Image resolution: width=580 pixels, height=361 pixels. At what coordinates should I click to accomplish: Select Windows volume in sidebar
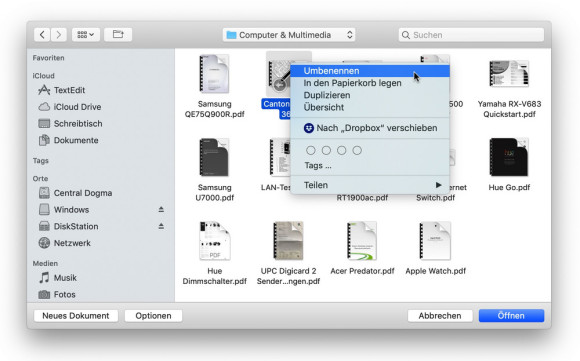pyautogui.click(x=64, y=210)
